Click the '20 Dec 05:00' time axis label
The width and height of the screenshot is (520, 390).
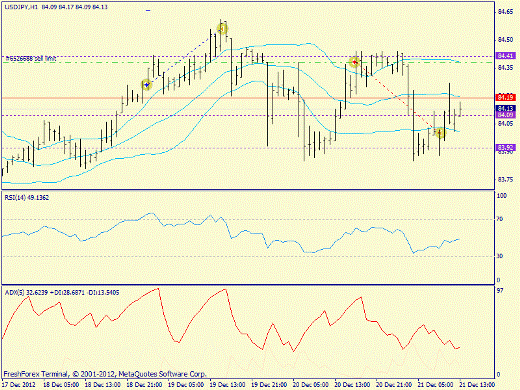click(x=311, y=385)
